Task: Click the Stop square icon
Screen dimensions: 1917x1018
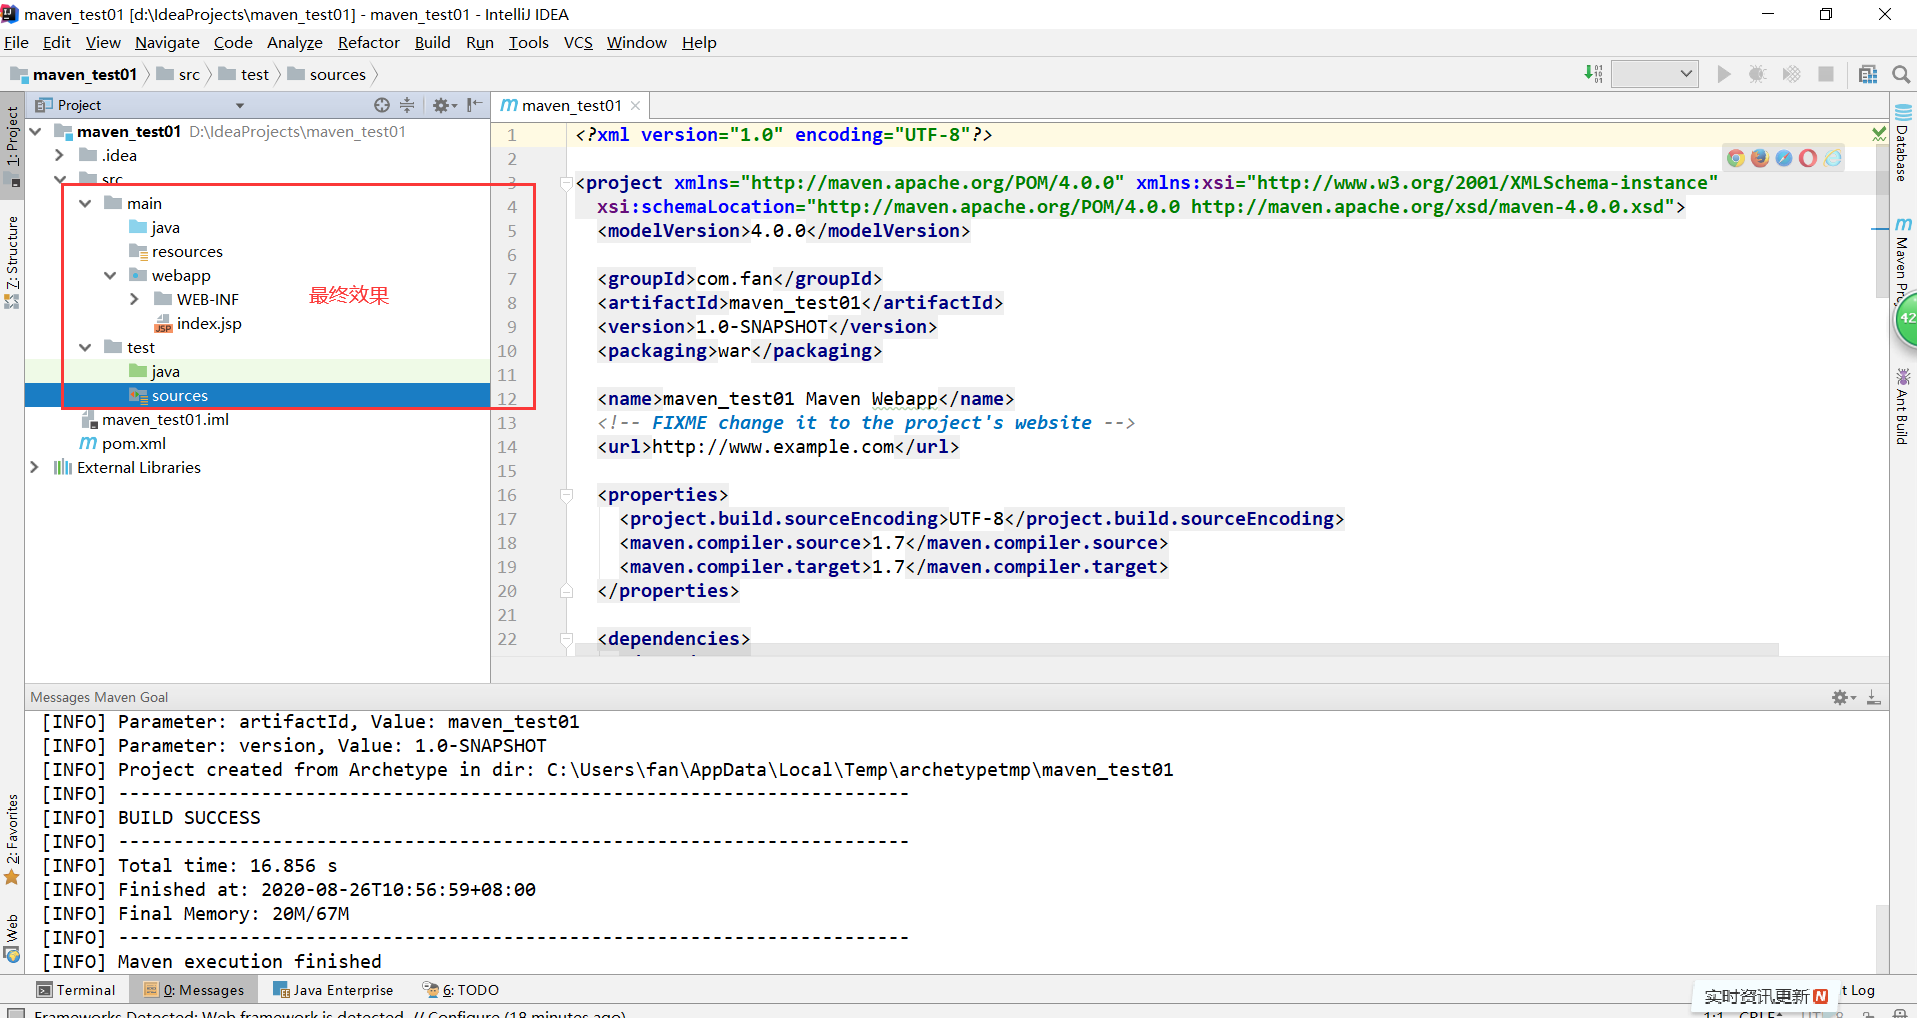Action: [x=1826, y=74]
